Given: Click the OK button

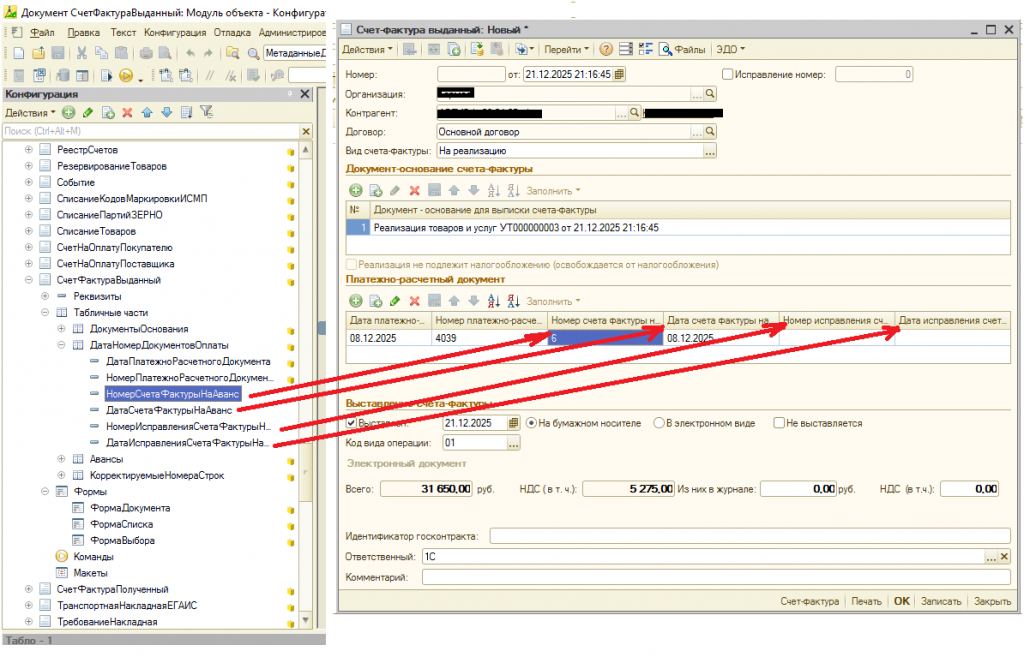Looking at the screenshot, I should (x=902, y=601).
